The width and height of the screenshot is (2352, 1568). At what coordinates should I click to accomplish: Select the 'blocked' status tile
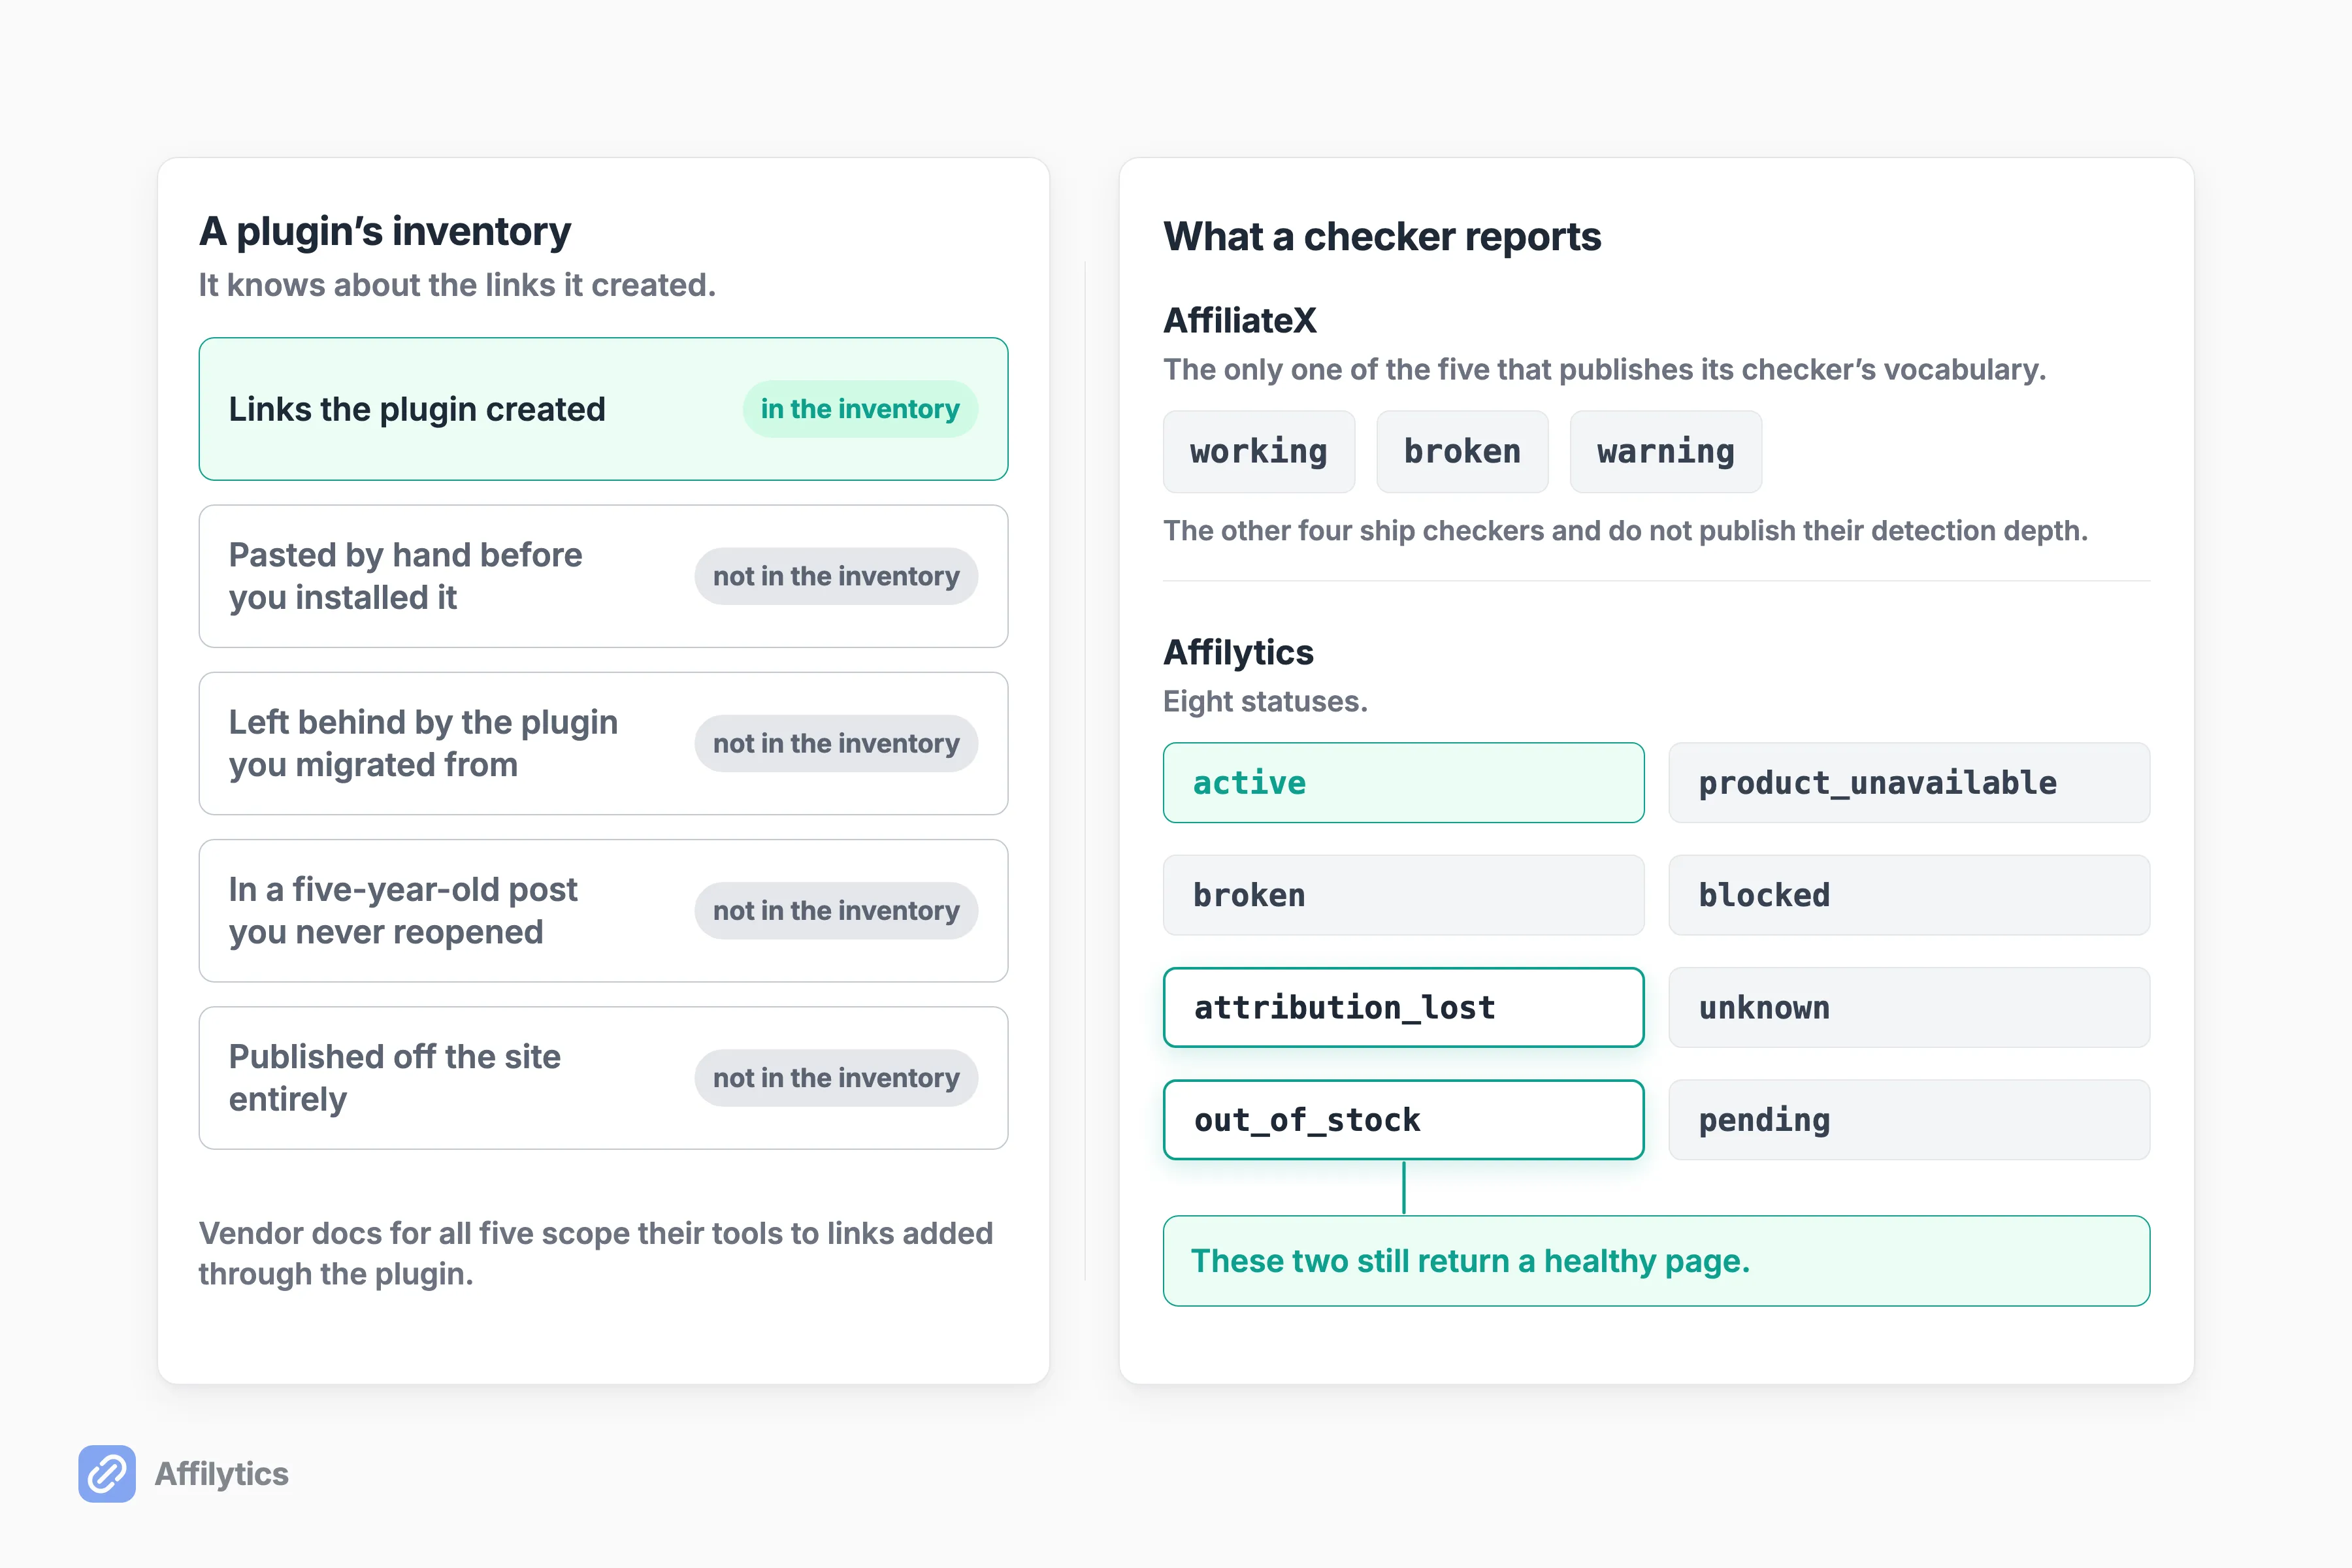(x=1909, y=894)
